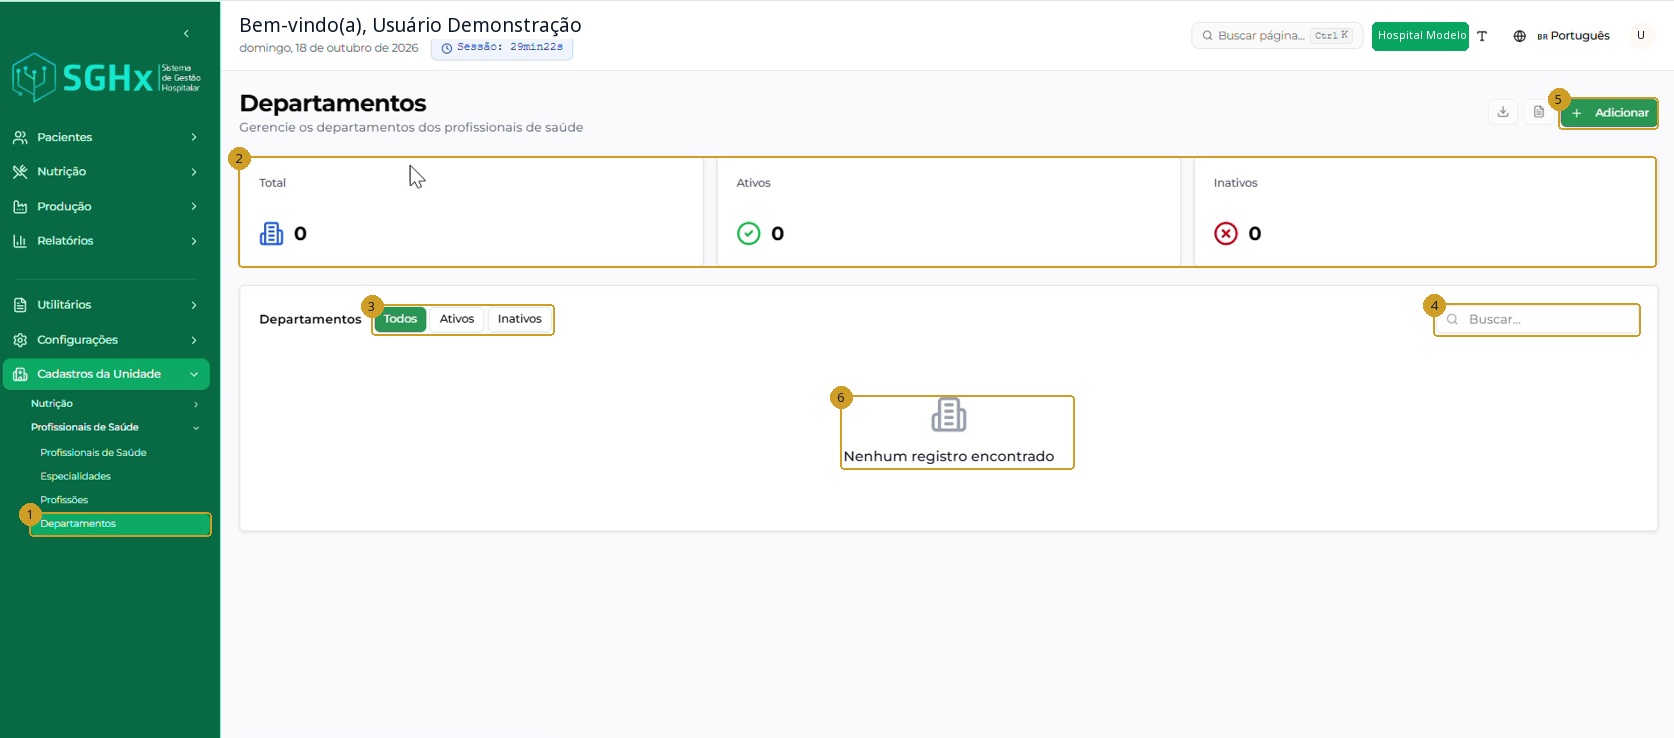
Task: Open the user avatar U menu
Action: [x=1641, y=36]
